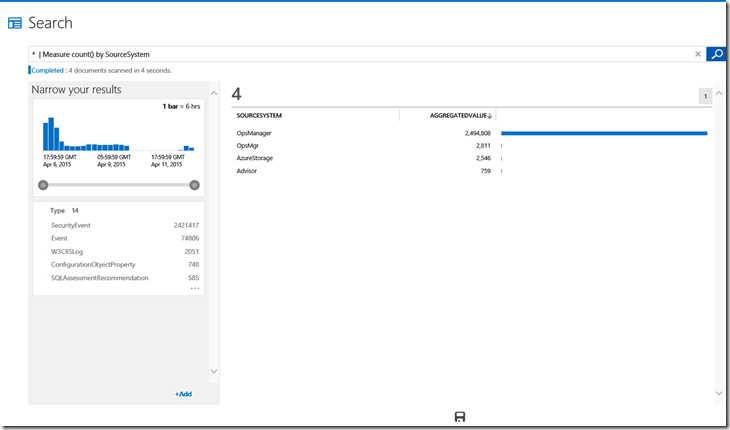
Task: Click the magnifier search button
Action: click(x=716, y=54)
